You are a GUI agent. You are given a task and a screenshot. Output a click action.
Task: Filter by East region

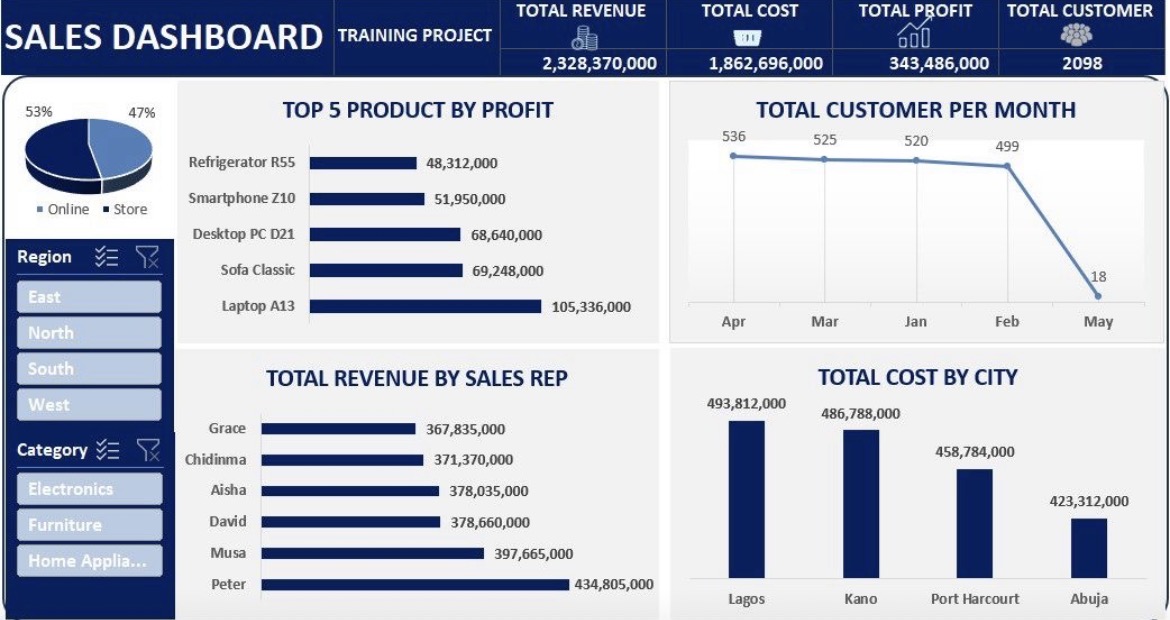click(x=89, y=297)
